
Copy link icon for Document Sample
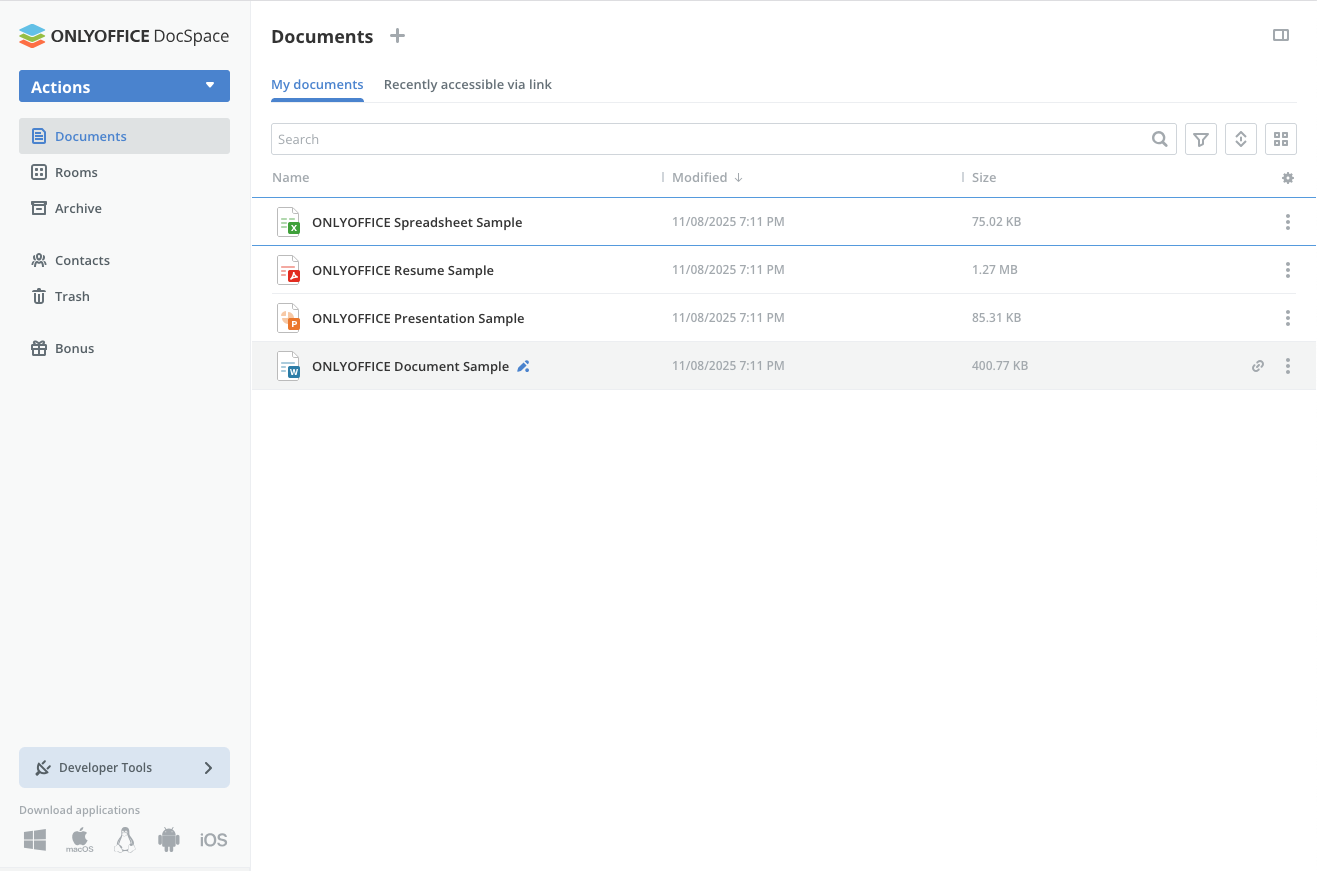pyautogui.click(x=1258, y=366)
